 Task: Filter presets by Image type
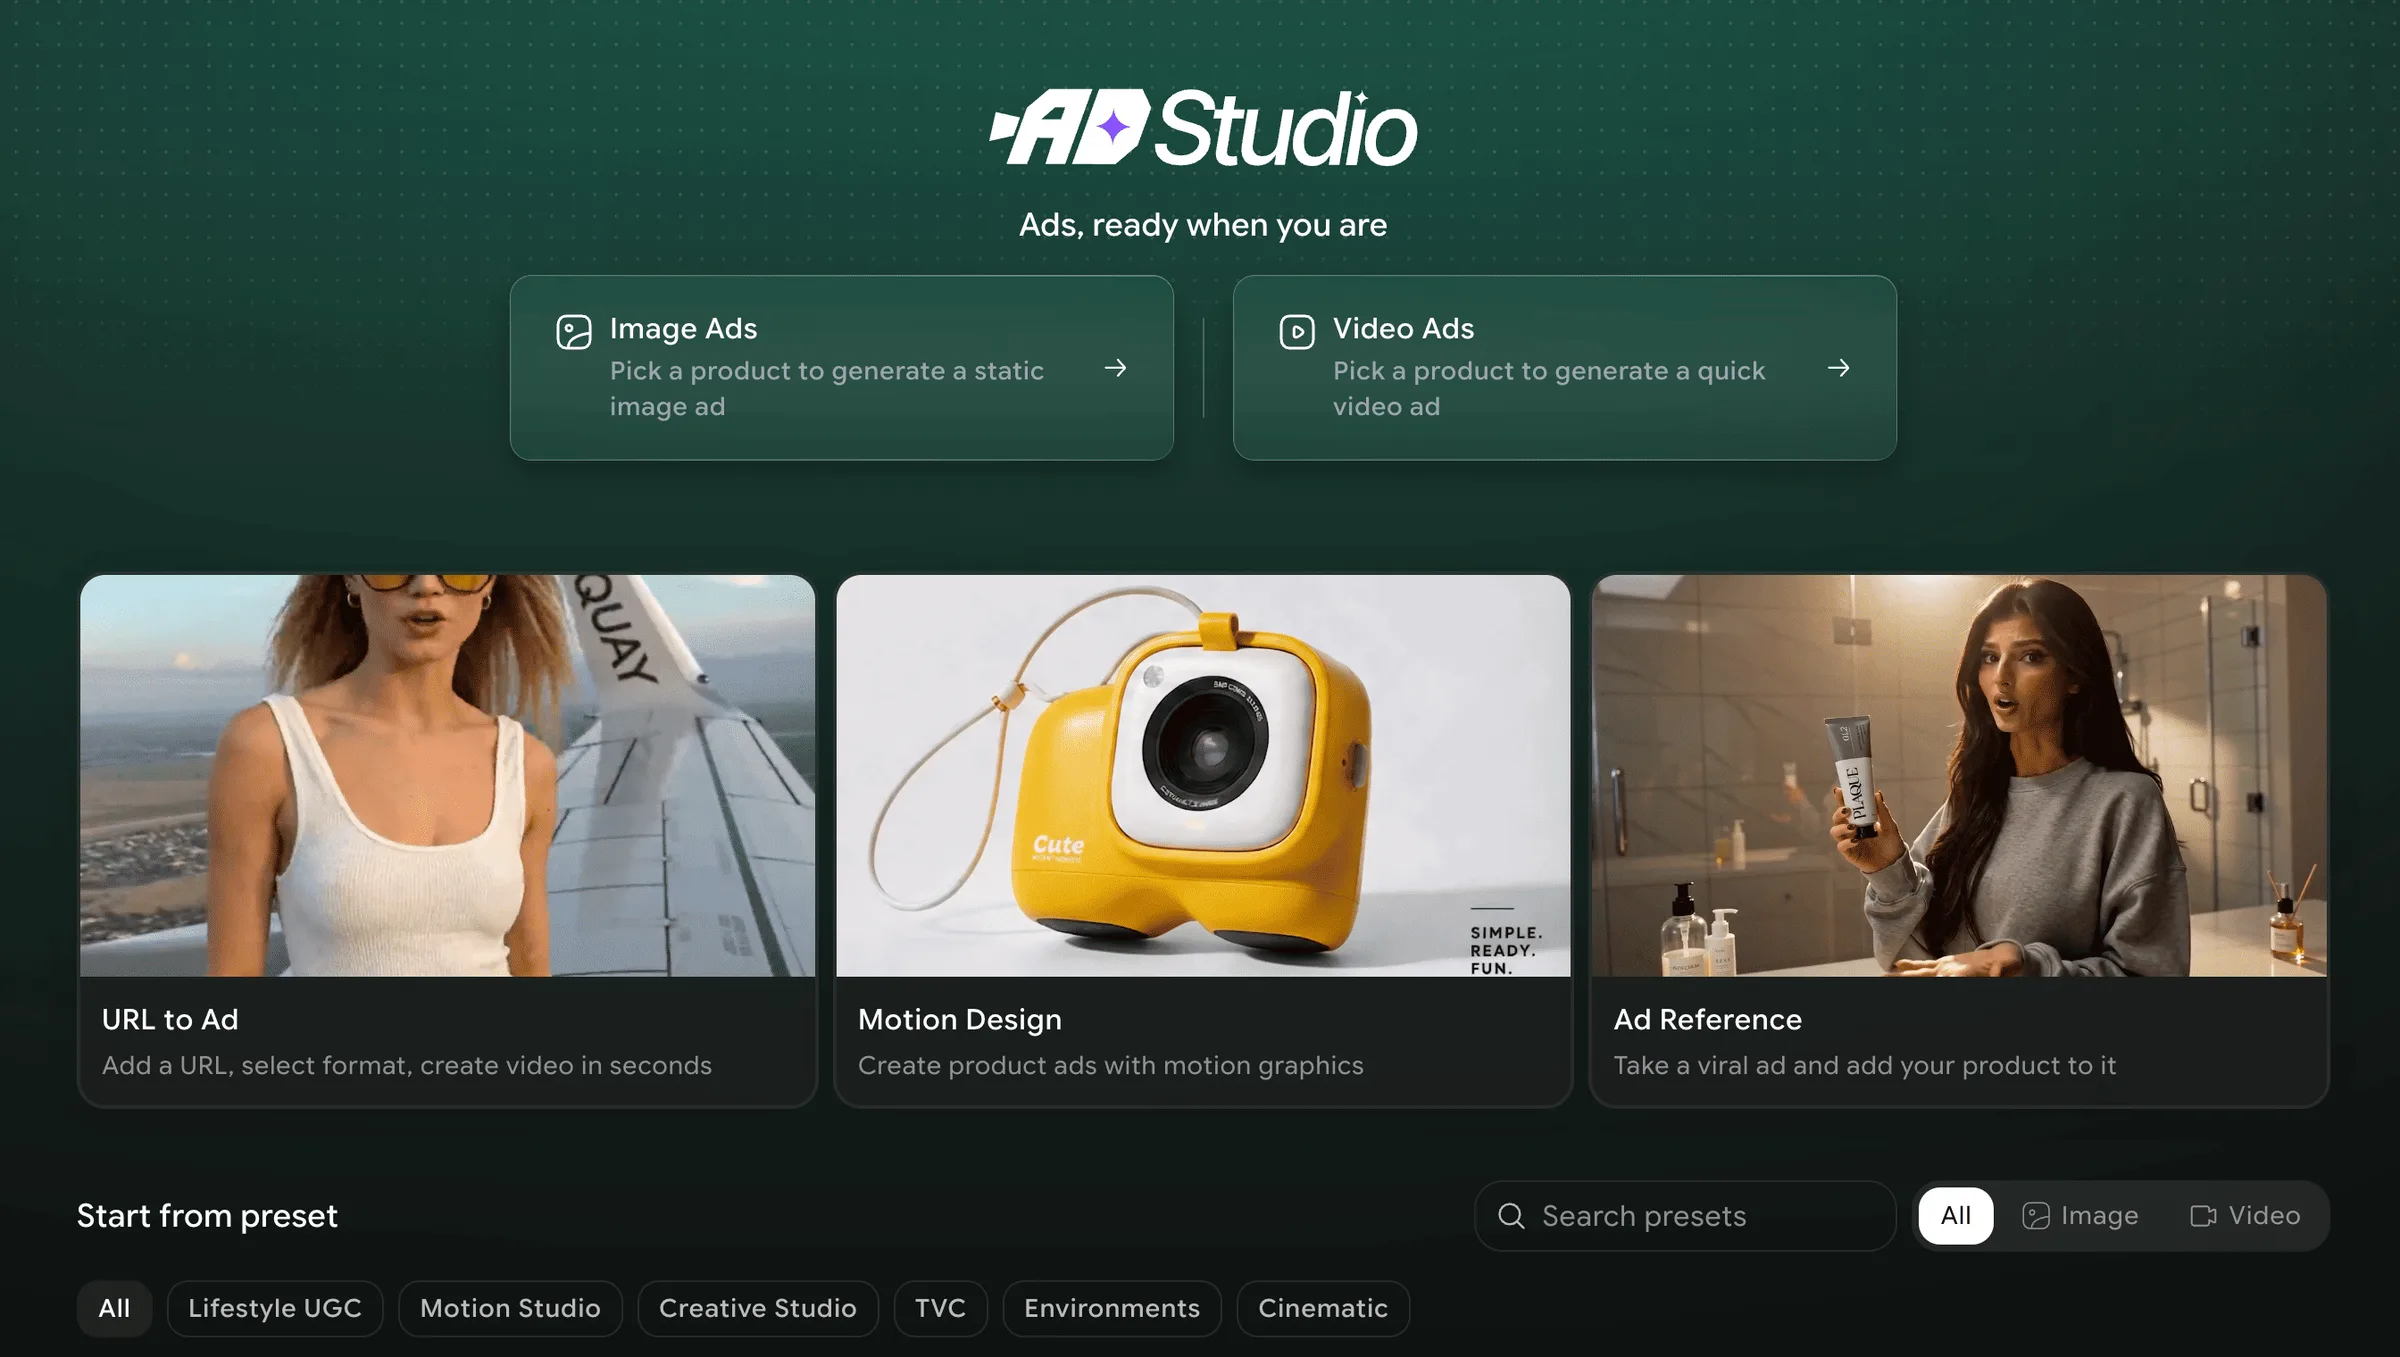[x=2080, y=1216]
